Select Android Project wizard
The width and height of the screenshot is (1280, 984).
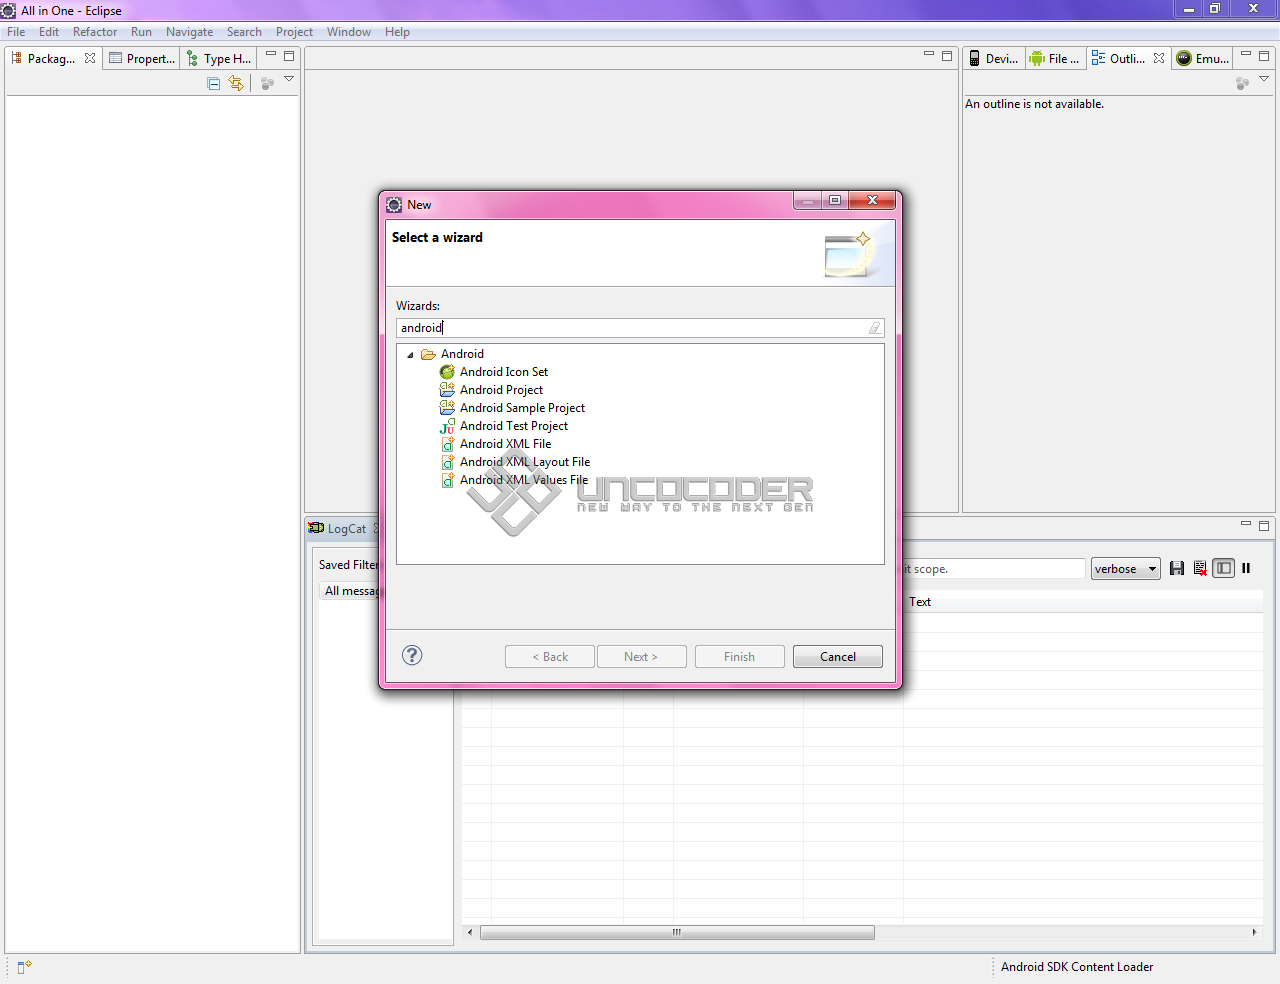(501, 390)
